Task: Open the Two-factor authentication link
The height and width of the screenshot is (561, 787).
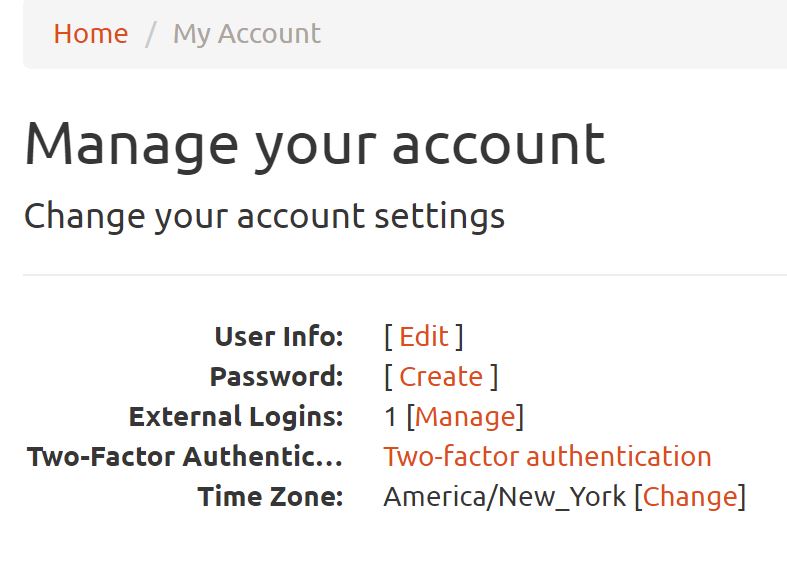Action: [548, 457]
